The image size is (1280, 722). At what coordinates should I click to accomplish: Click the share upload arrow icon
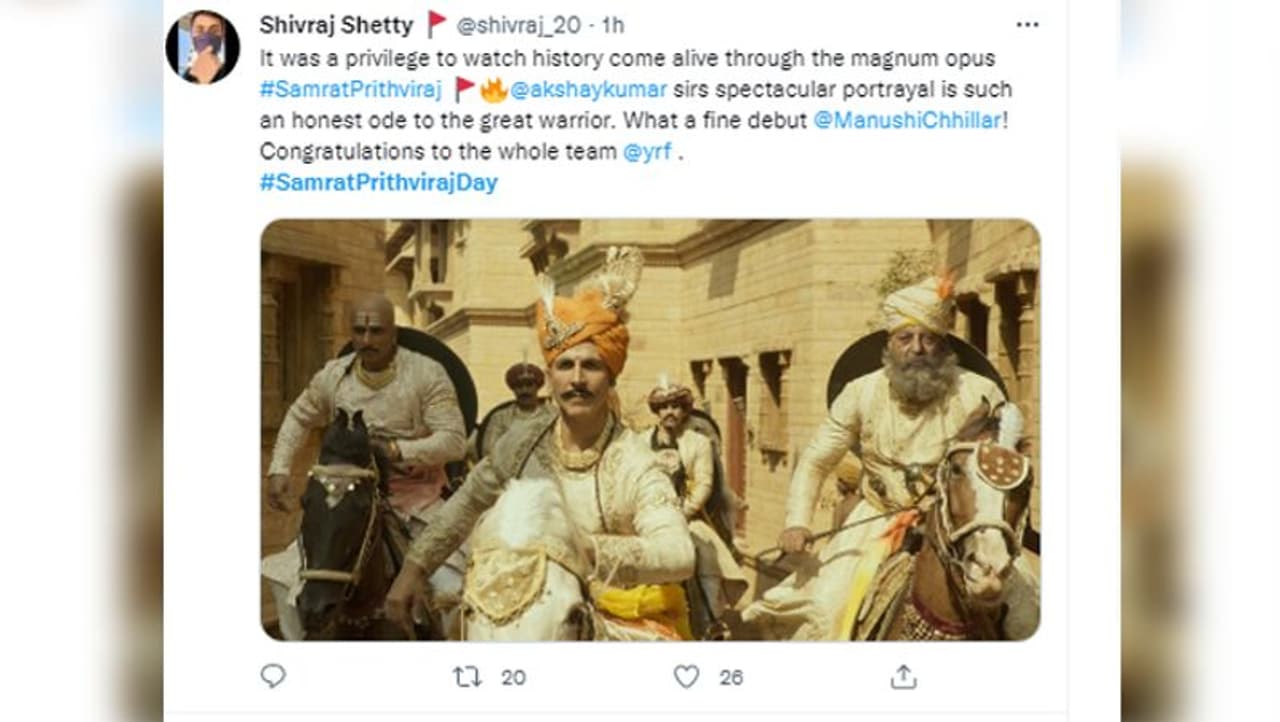point(903,677)
